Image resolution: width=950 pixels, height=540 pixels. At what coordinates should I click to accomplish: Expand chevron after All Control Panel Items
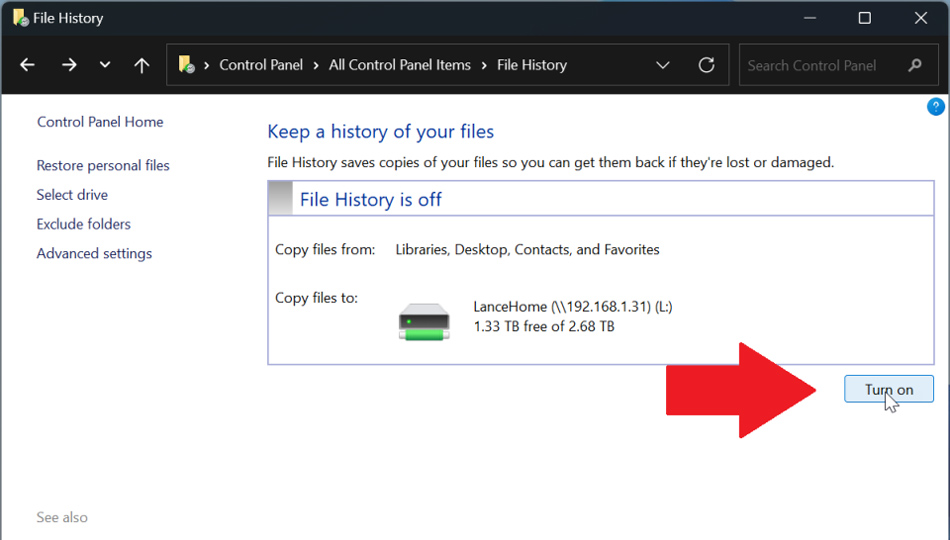(484, 65)
